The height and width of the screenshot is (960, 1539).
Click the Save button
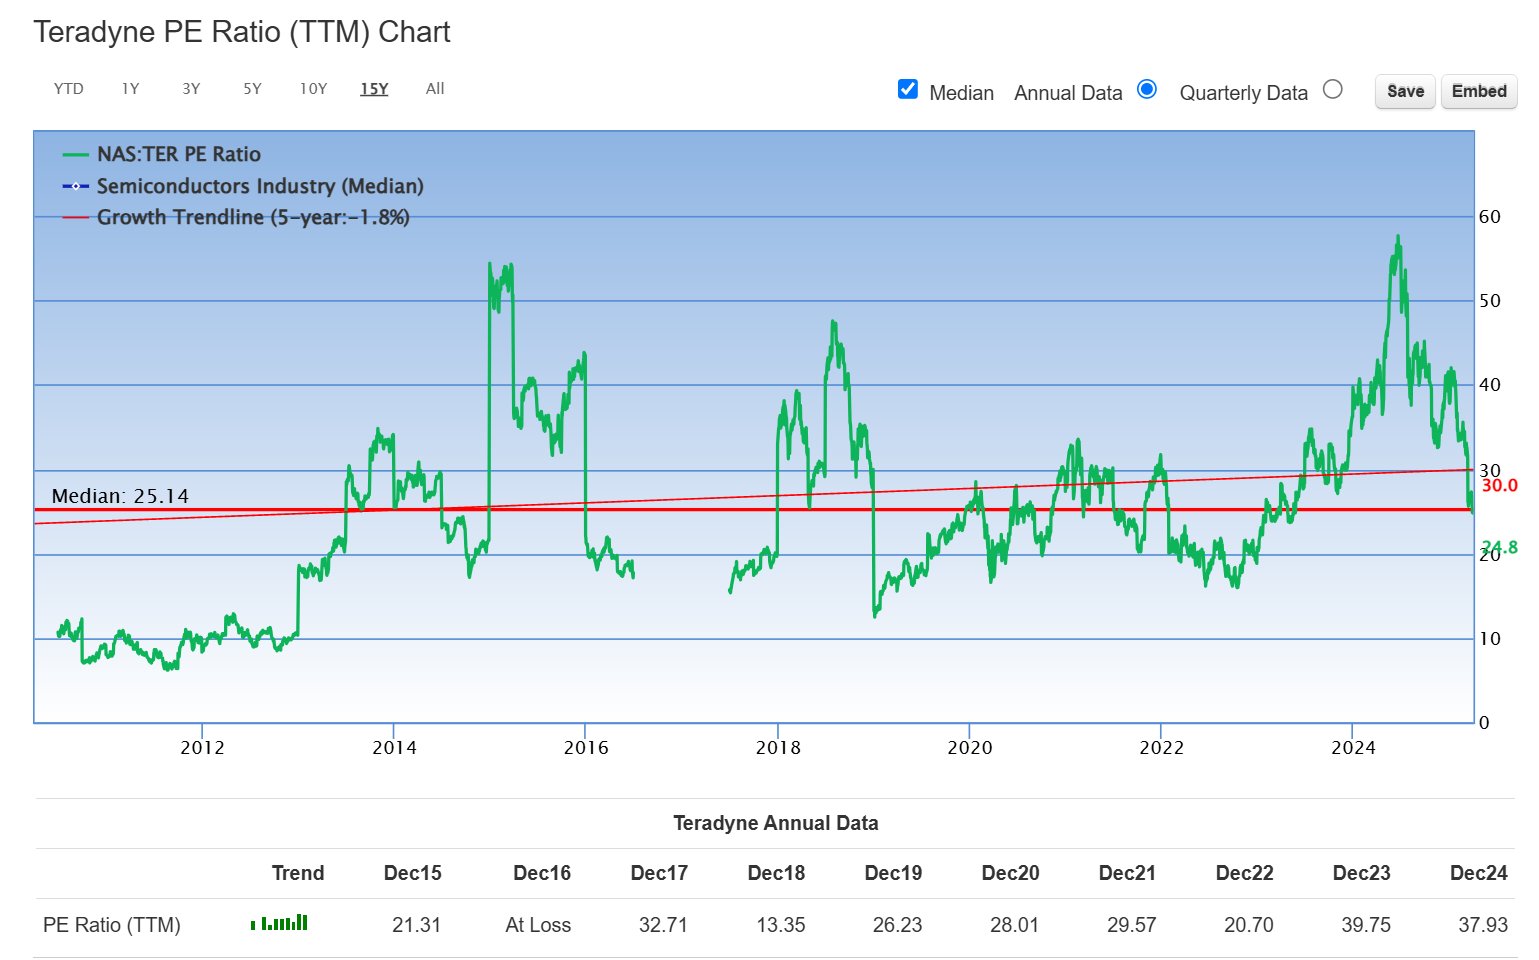coord(1405,91)
